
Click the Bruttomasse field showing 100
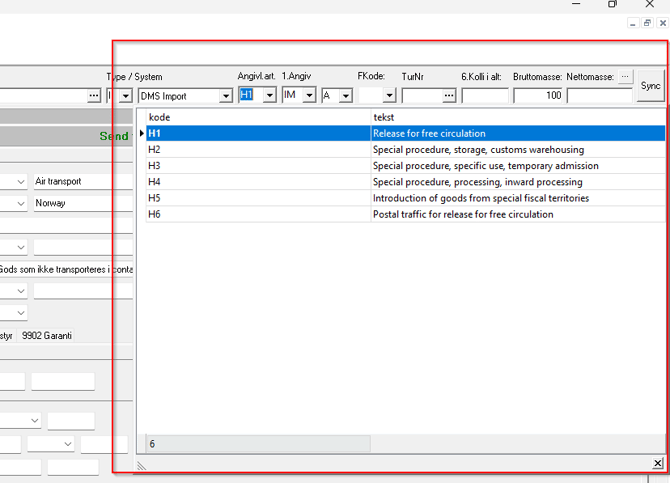537,96
